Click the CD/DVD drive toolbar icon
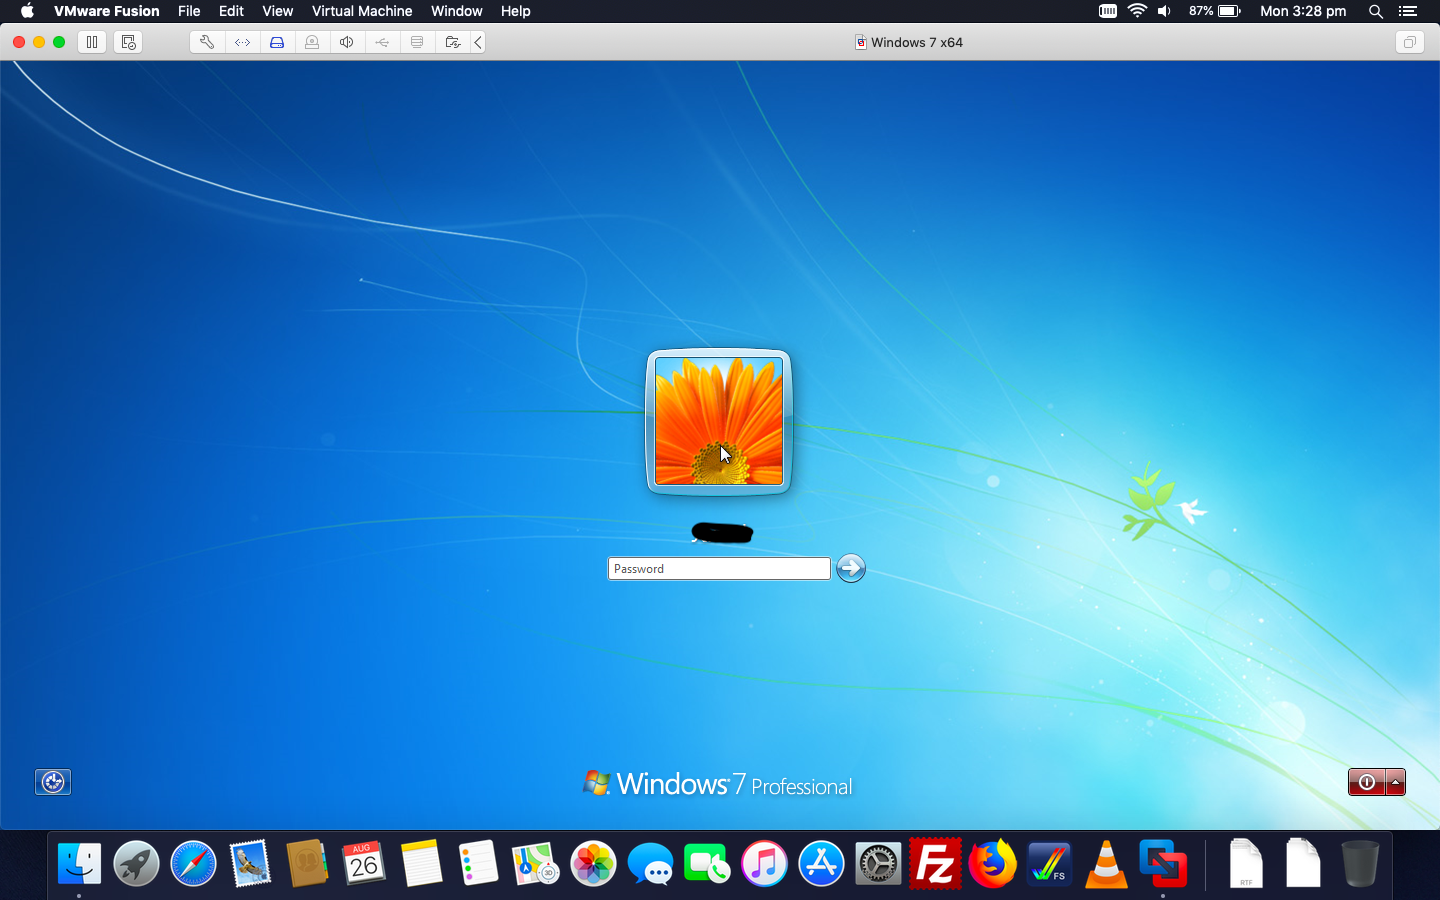This screenshot has width=1440, height=900. pos(312,42)
